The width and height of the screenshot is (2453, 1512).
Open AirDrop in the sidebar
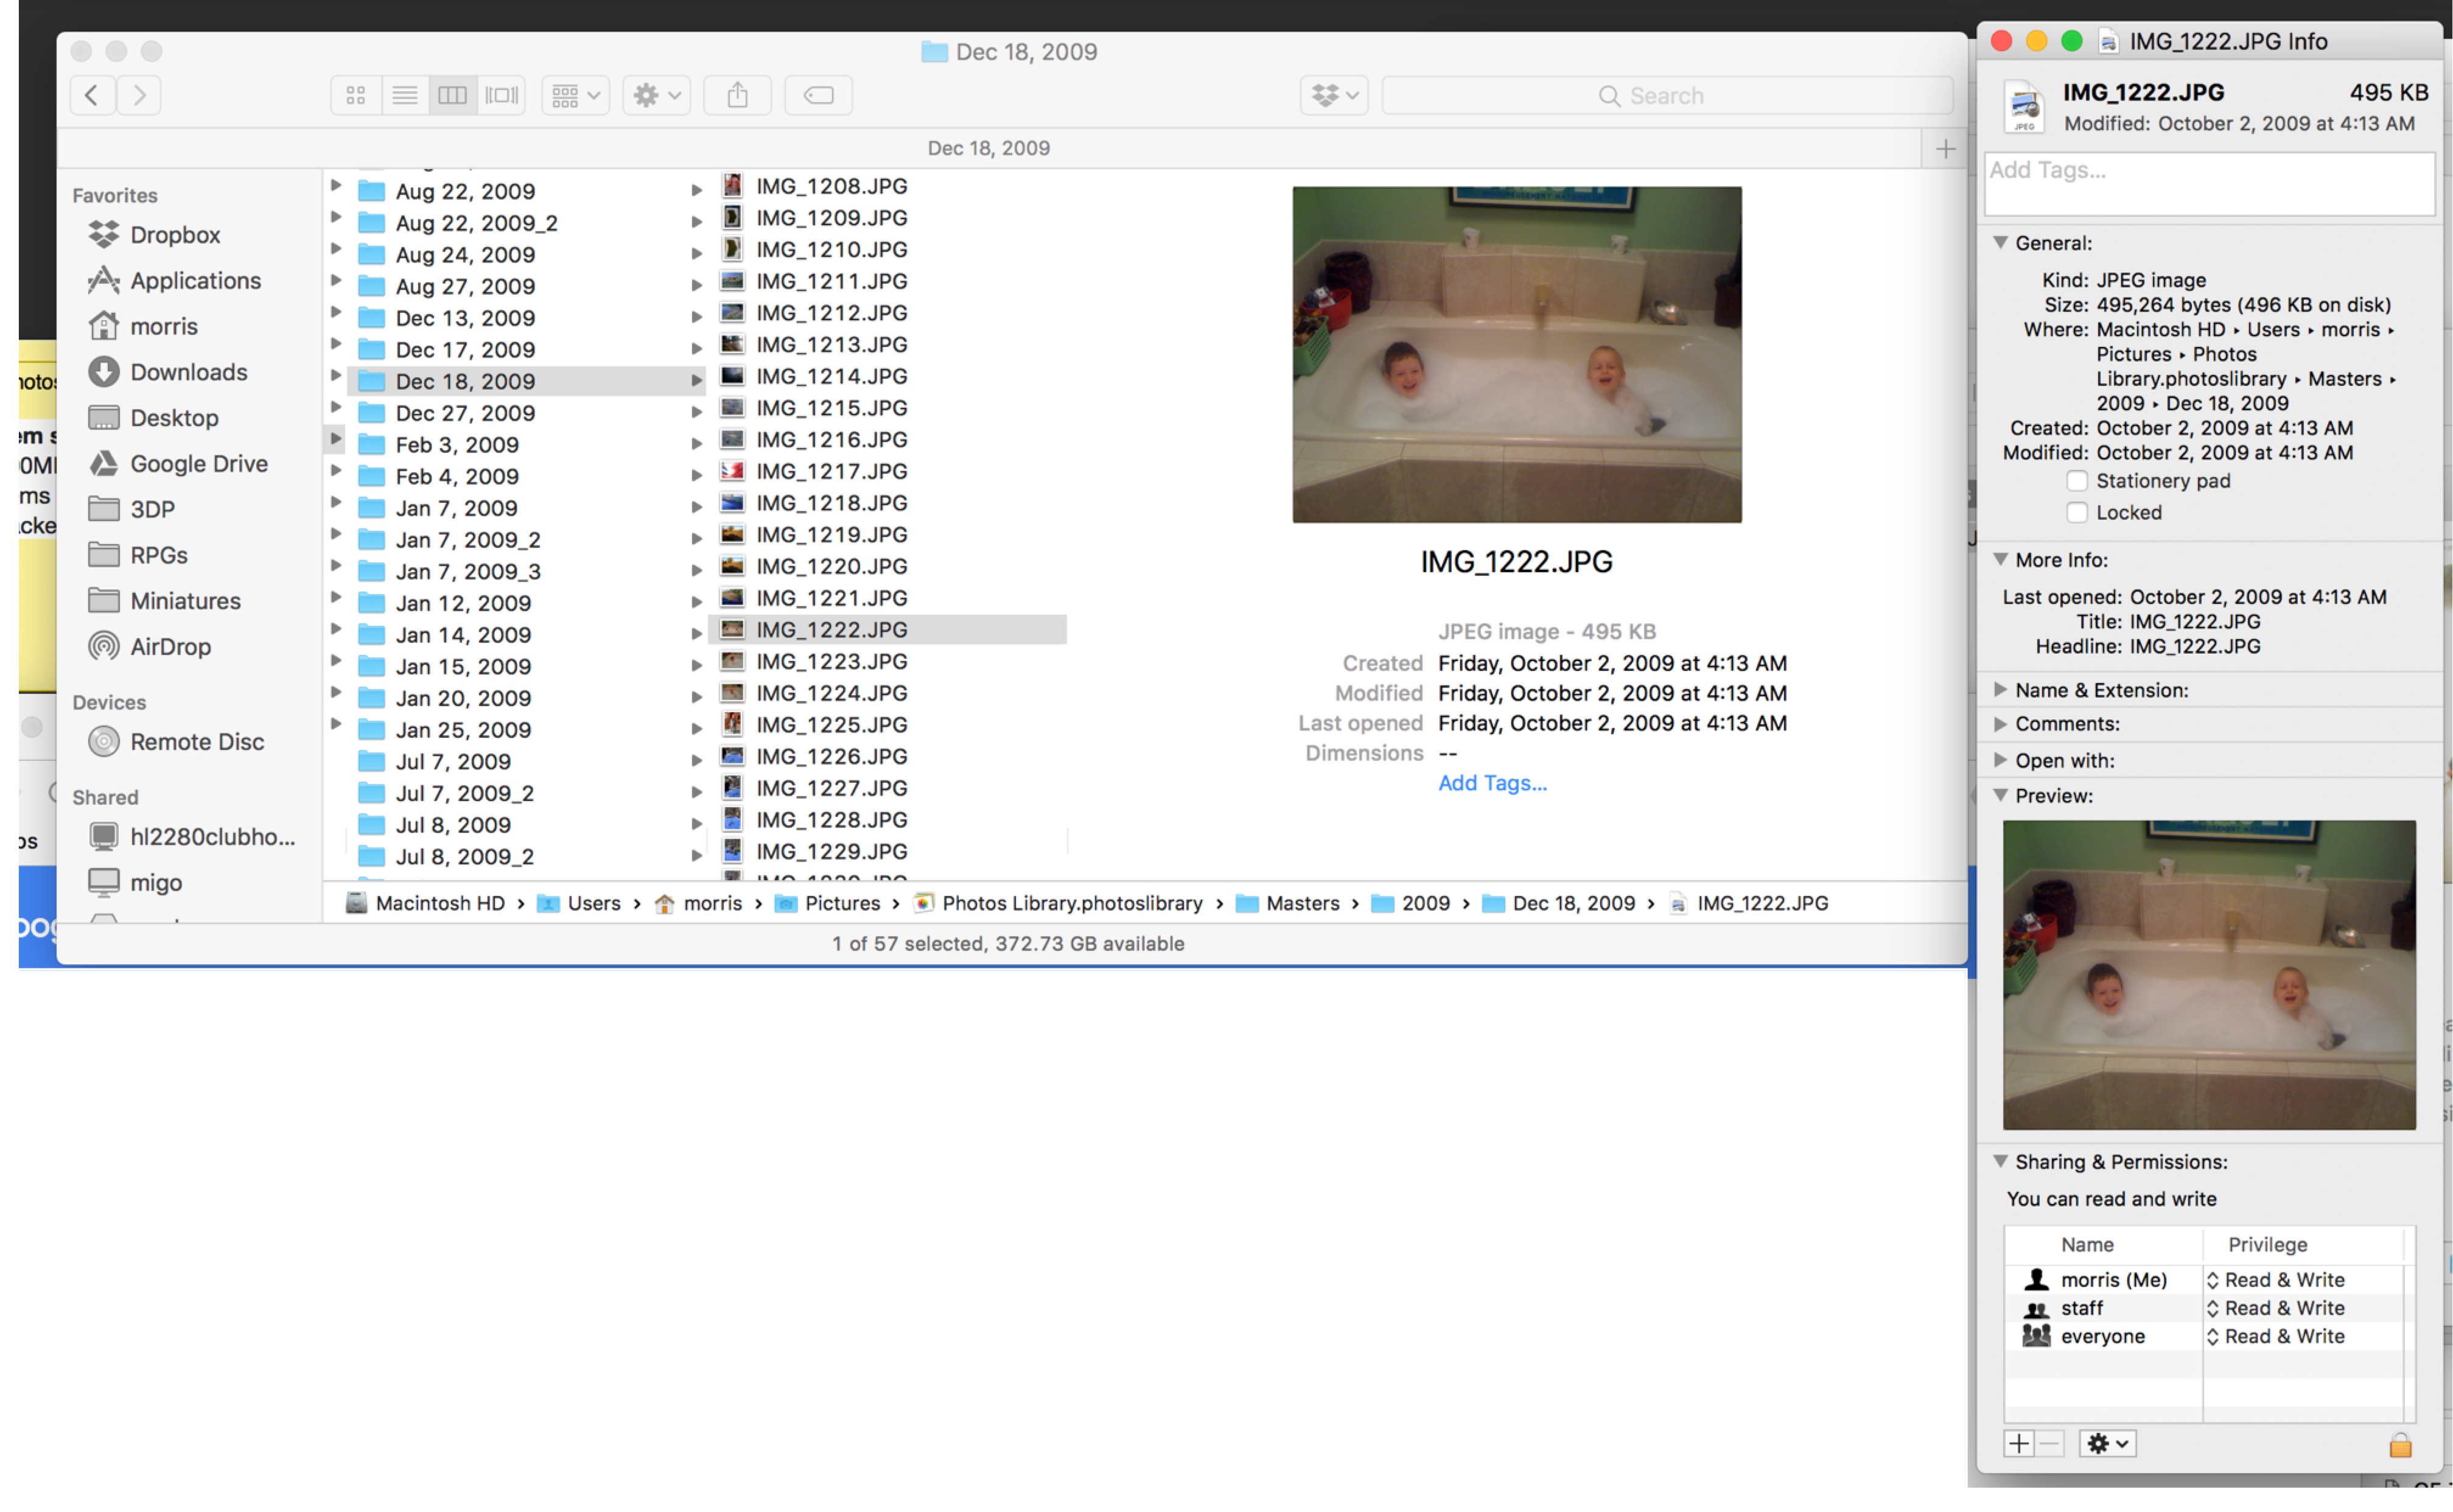pos(170,646)
